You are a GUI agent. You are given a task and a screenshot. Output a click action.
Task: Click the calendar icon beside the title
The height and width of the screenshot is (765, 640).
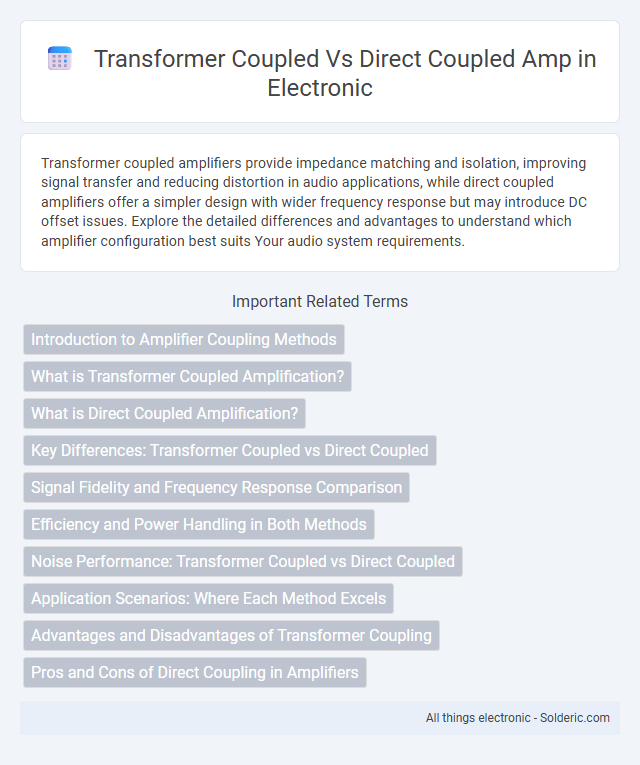click(x=60, y=59)
